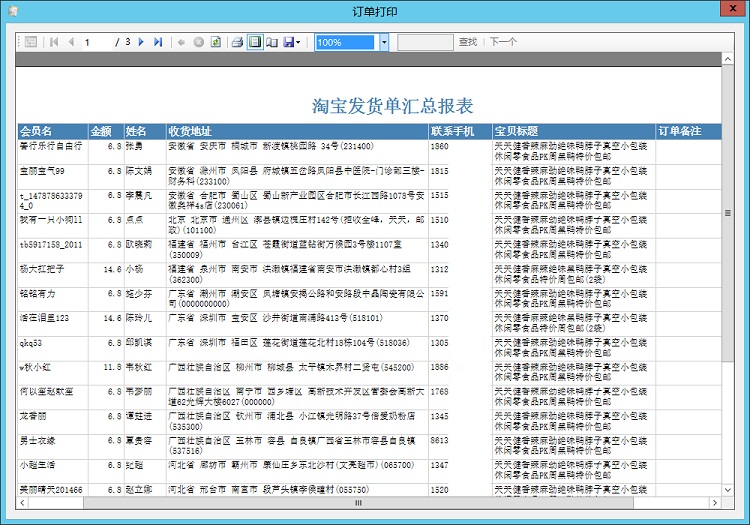Click the stop rendering icon
Viewport: 750px width, 525px height.
click(198, 42)
